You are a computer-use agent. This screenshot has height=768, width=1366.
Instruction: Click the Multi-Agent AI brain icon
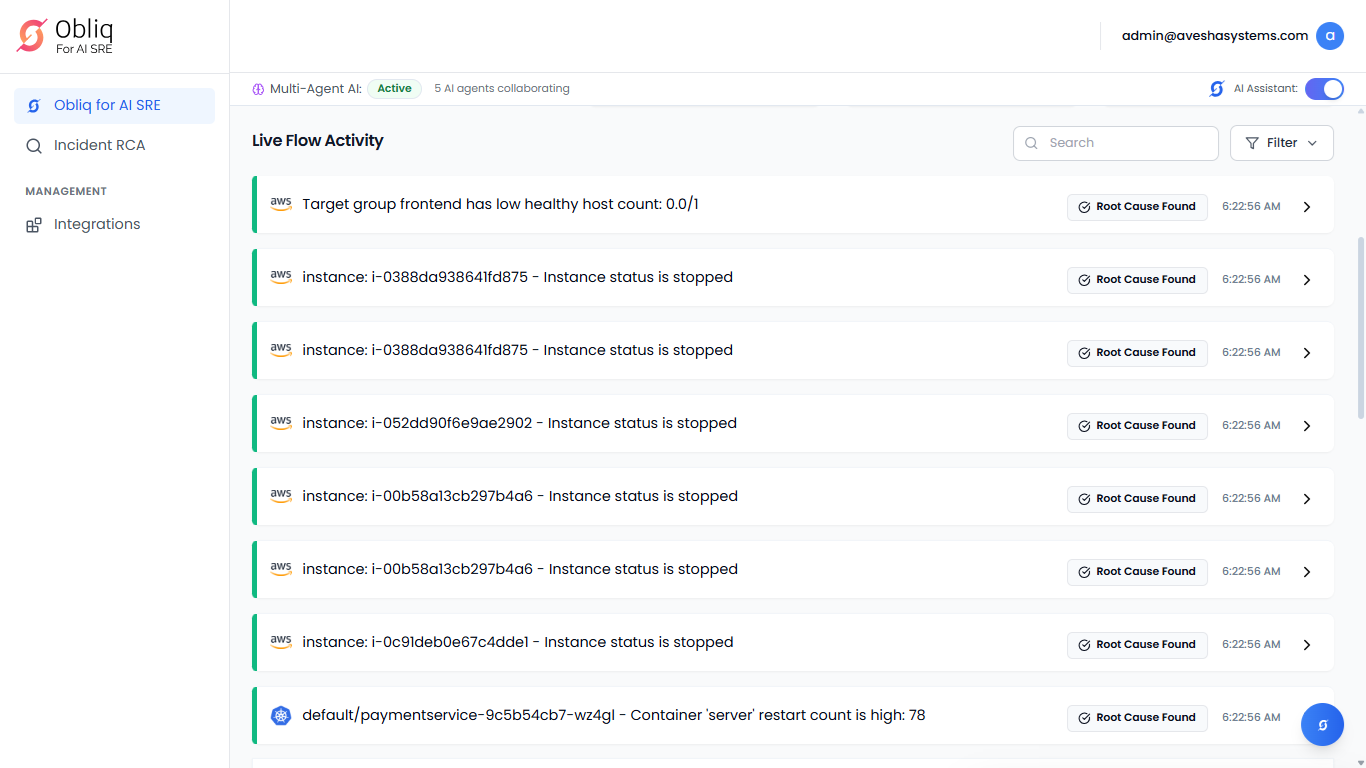258,89
